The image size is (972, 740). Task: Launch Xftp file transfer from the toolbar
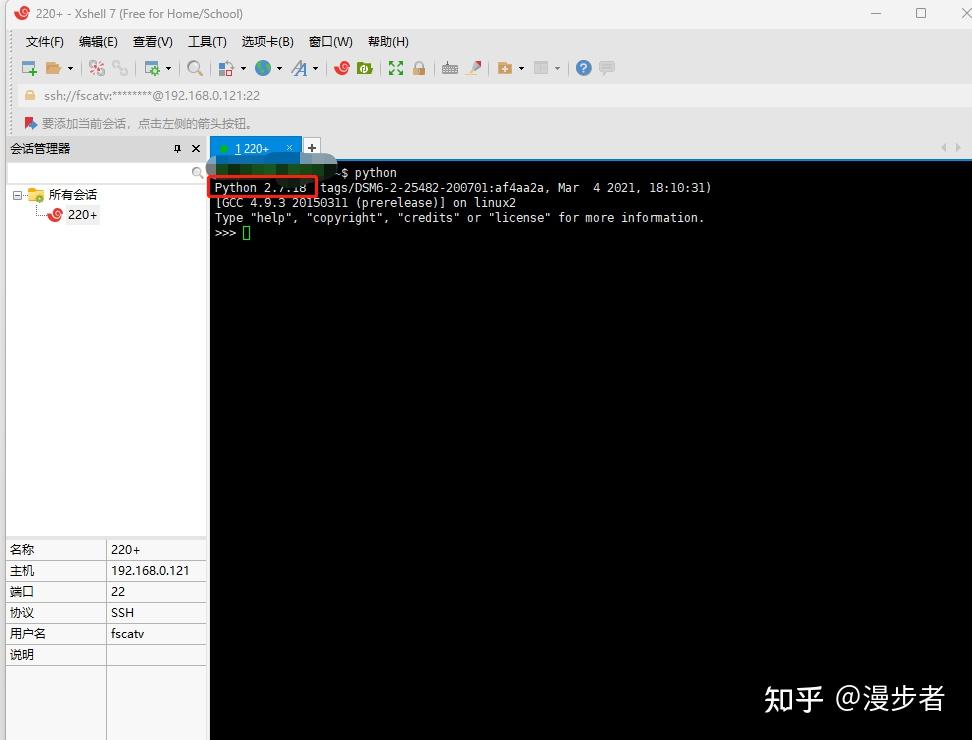pos(364,68)
